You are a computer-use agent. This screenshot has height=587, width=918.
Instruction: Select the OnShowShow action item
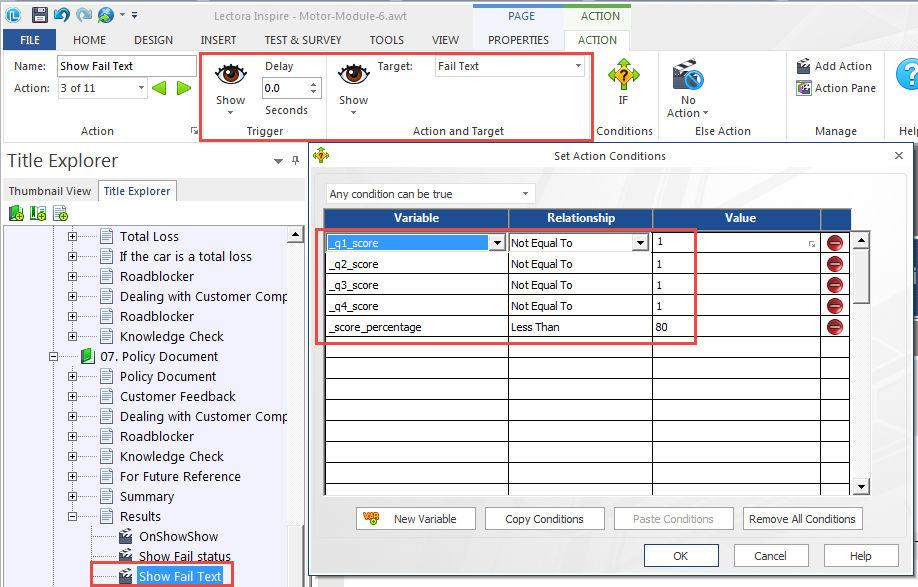click(178, 536)
